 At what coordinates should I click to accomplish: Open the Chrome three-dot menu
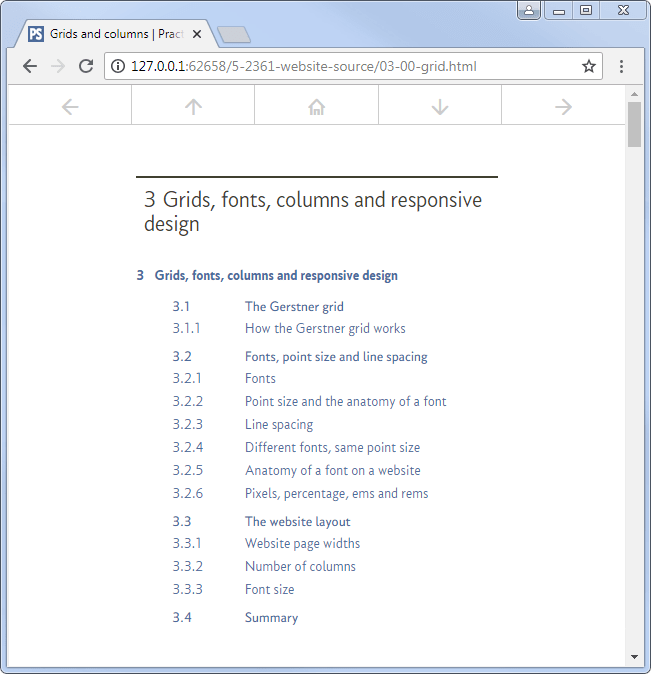[621, 66]
